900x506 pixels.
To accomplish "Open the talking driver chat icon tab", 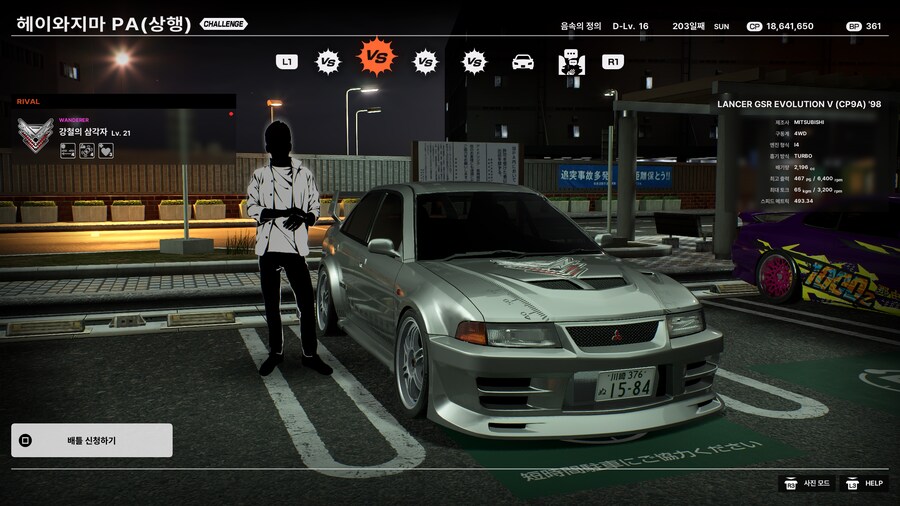I will (571, 62).
